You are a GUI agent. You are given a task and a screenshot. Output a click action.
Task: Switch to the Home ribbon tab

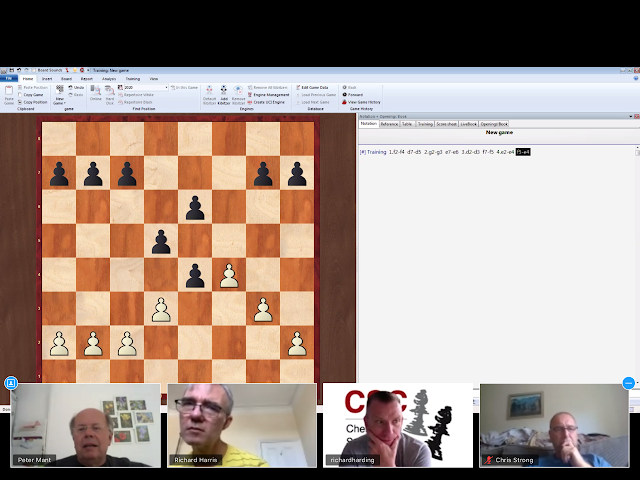pos(28,79)
